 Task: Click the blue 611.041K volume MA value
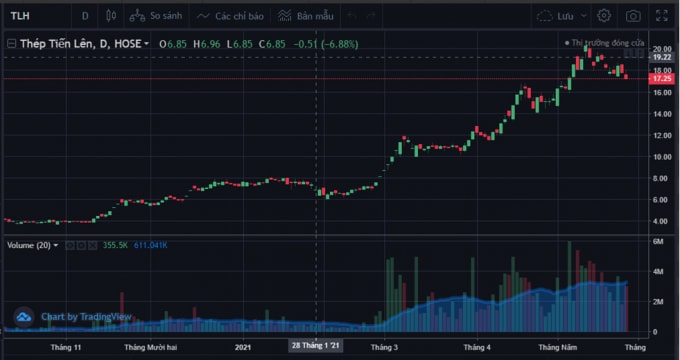point(150,245)
